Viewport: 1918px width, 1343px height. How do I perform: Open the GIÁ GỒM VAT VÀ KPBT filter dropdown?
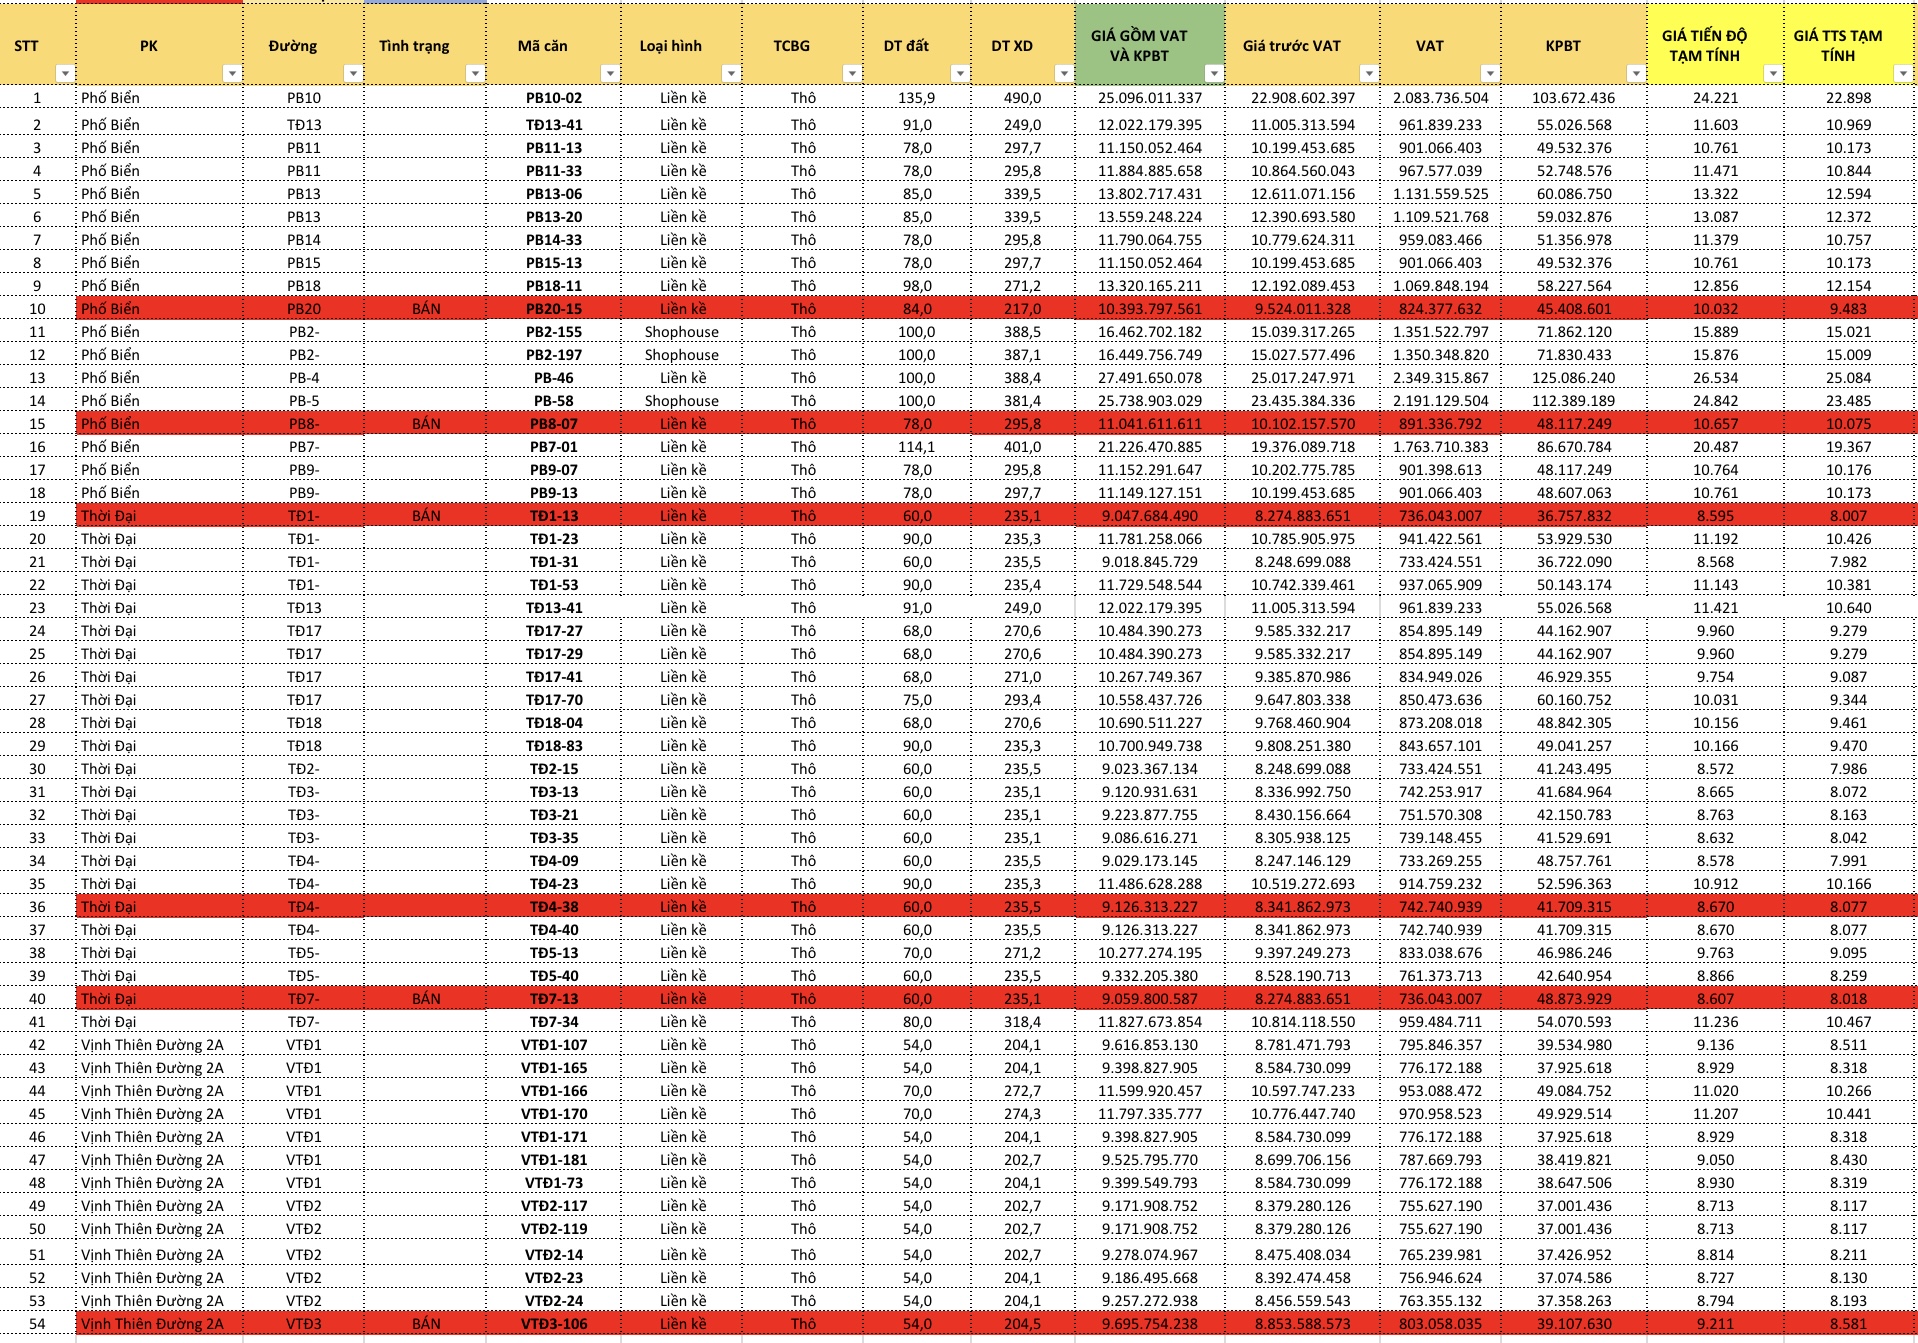coord(1213,73)
